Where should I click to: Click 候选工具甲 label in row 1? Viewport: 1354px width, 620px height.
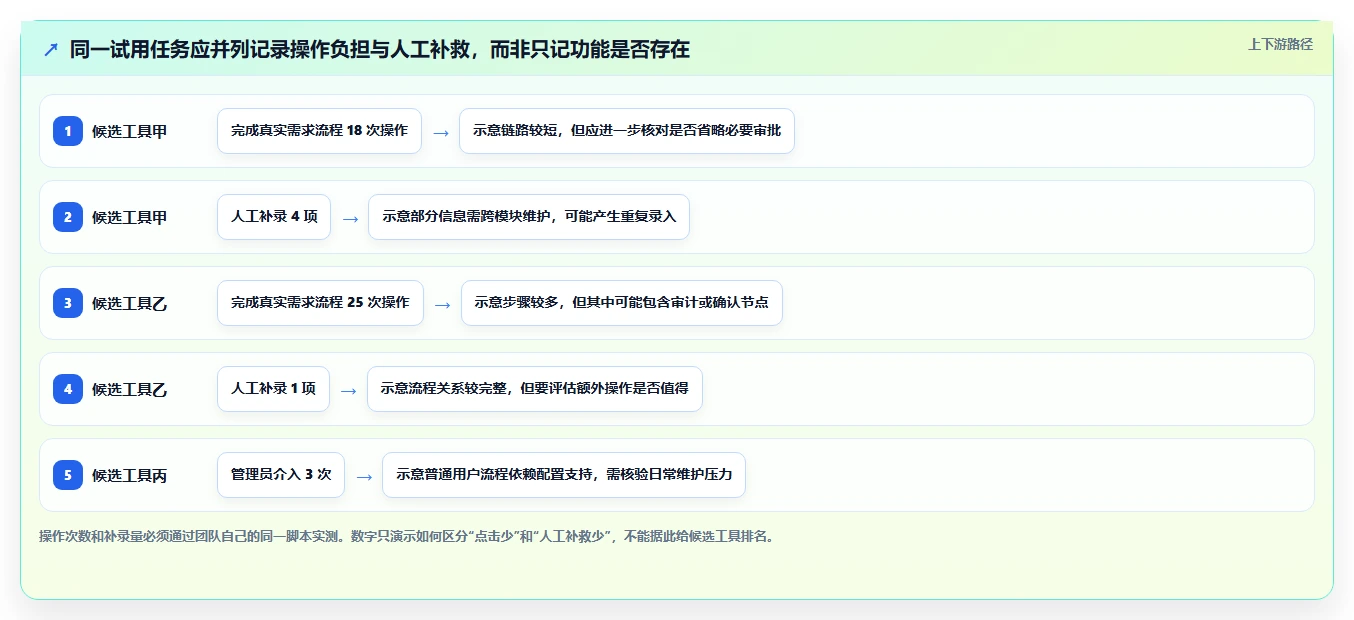pyautogui.click(x=130, y=131)
